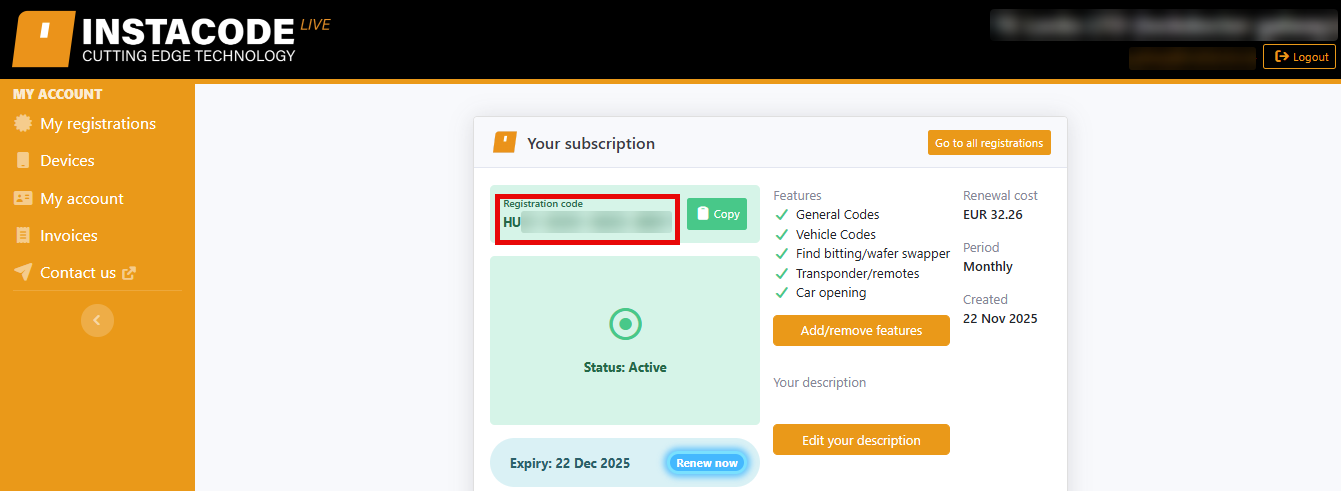Image resolution: width=1341 pixels, height=491 pixels.
Task: Click the 'Created' label
Action: [985, 299]
